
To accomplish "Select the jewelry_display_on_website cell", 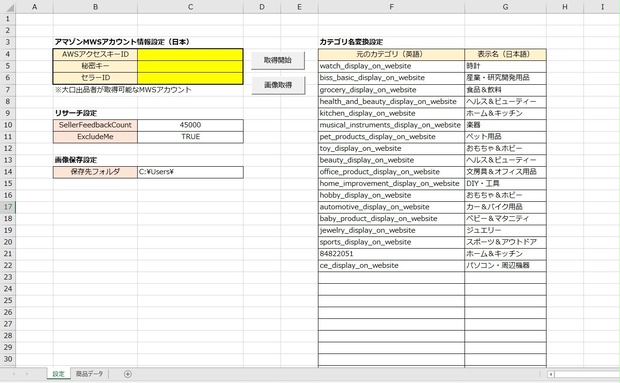I will coord(391,230).
